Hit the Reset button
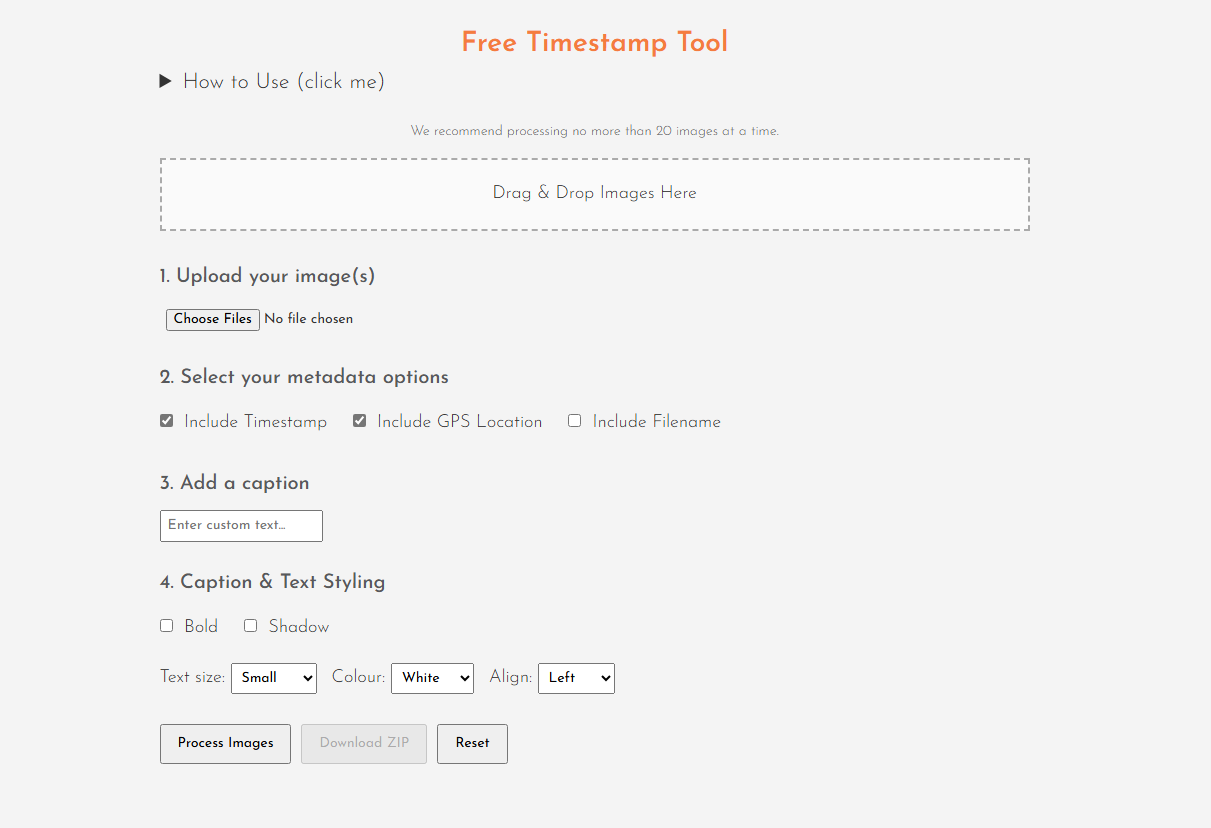 point(472,744)
